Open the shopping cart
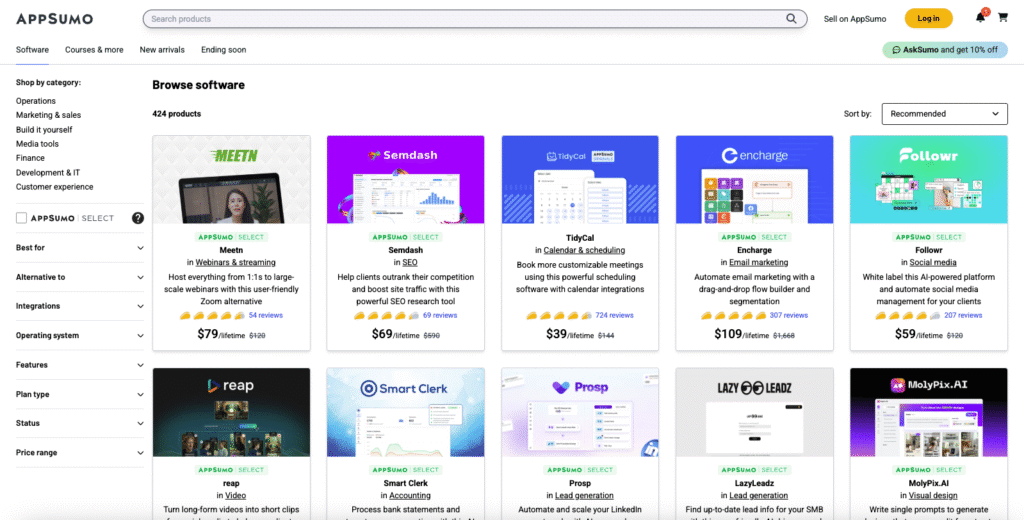The width and height of the screenshot is (1024, 520). (x=1002, y=18)
